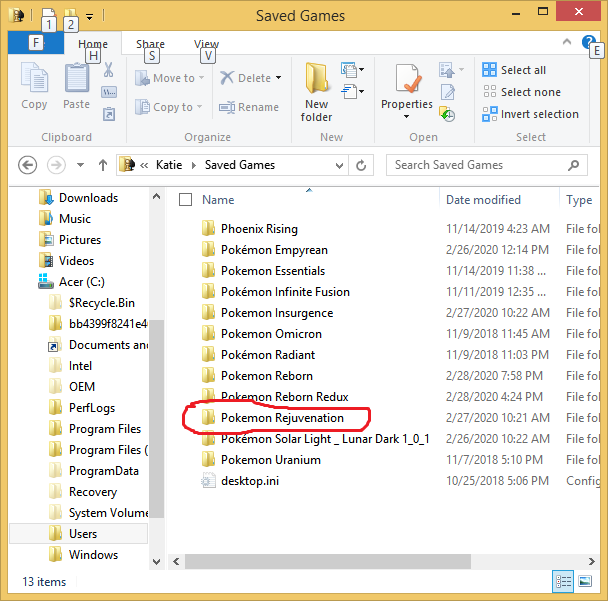This screenshot has width=608, height=601.
Task: Go up one folder level
Action: pyautogui.click(x=103, y=166)
